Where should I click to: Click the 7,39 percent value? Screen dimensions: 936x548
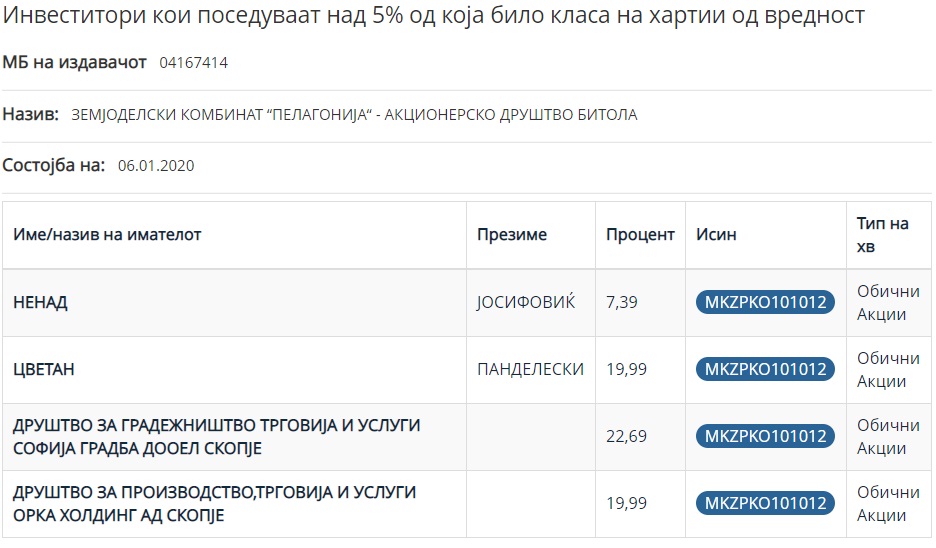coord(622,302)
